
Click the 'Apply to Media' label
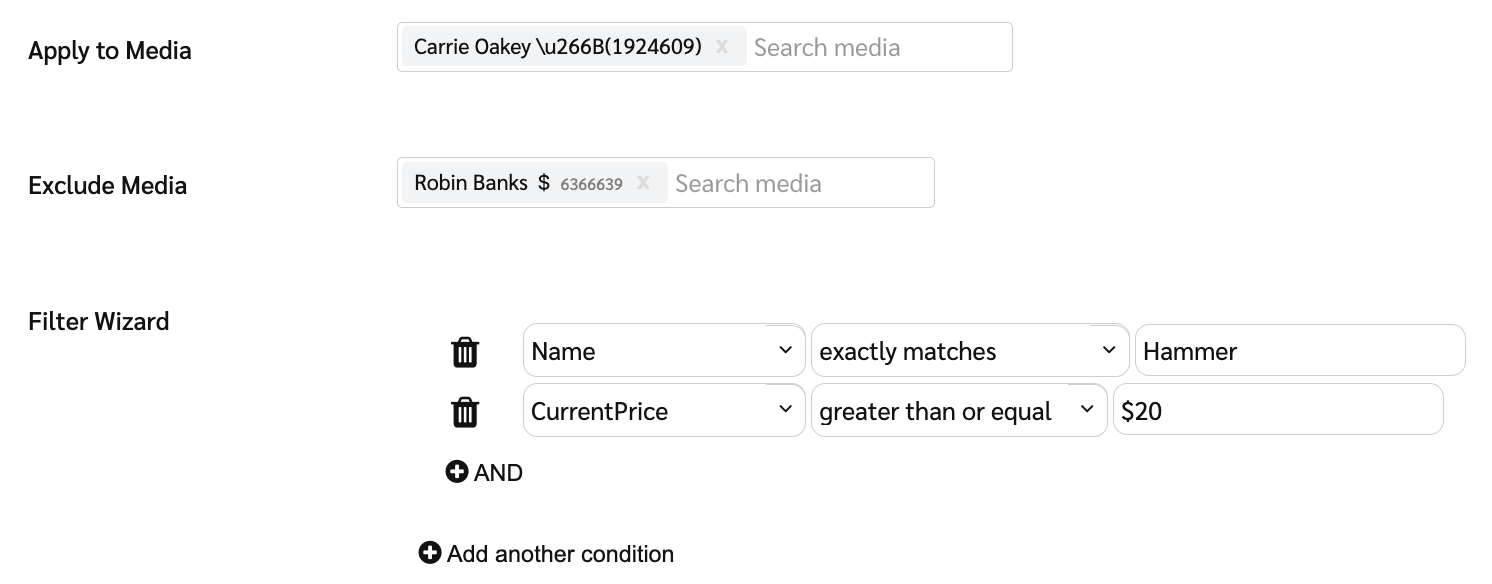pyautogui.click(x=110, y=51)
